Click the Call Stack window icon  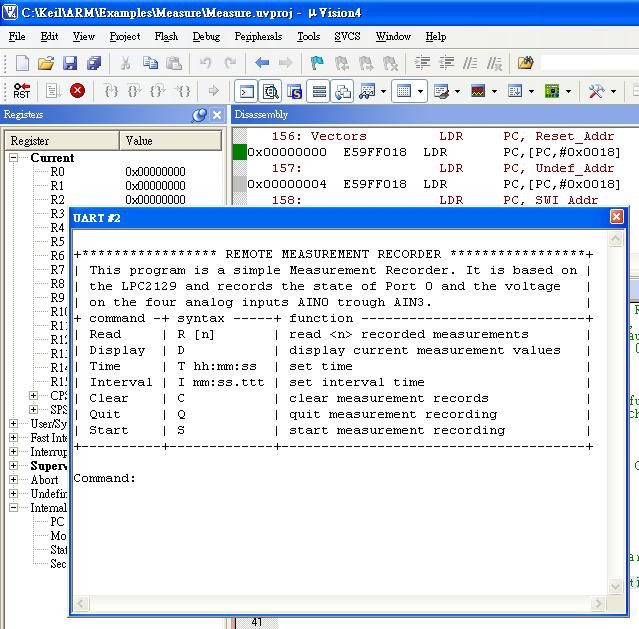coord(343,91)
